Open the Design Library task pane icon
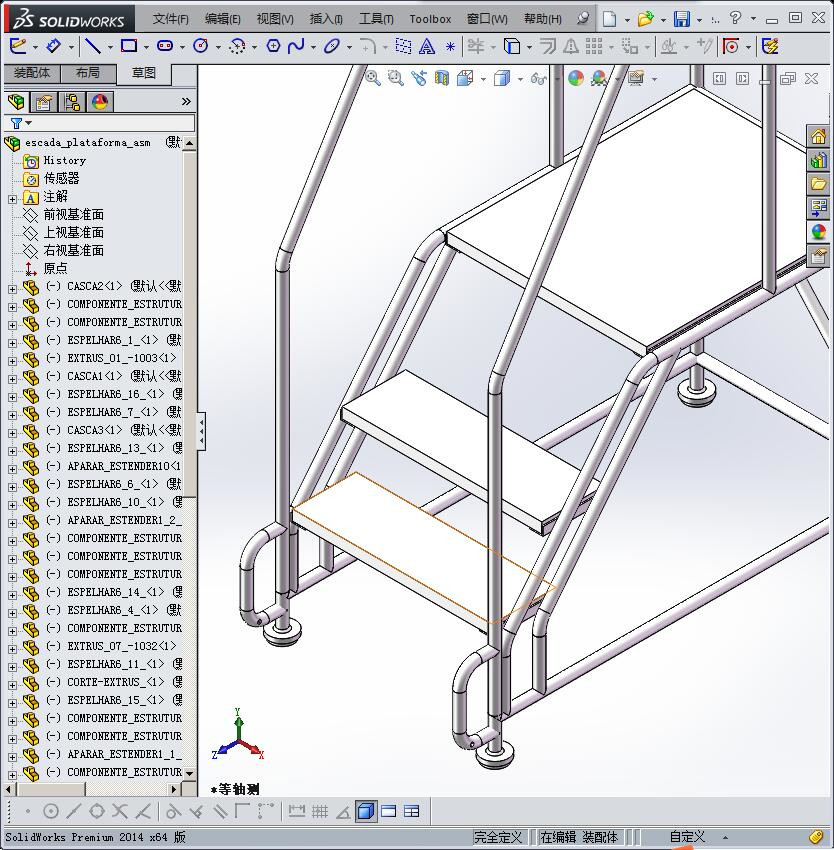The image size is (834, 850). pyautogui.click(x=818, y=160)
